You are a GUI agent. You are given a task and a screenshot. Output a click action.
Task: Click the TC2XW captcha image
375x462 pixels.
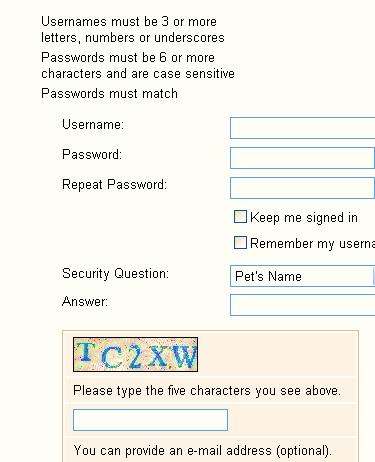click(135, 354)
